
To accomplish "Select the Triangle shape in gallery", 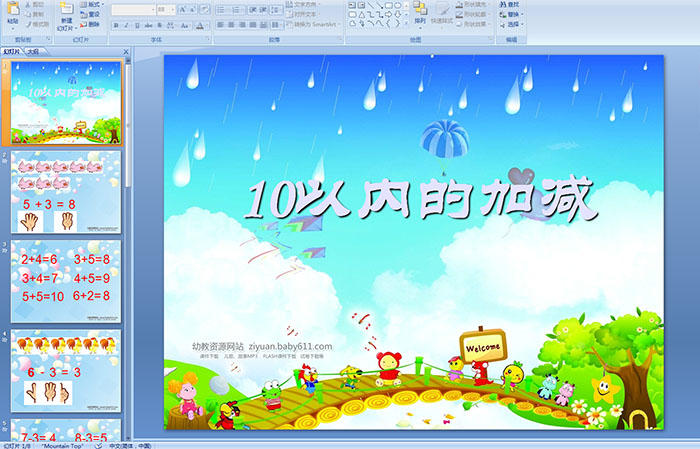I will [x=362, y=15].
